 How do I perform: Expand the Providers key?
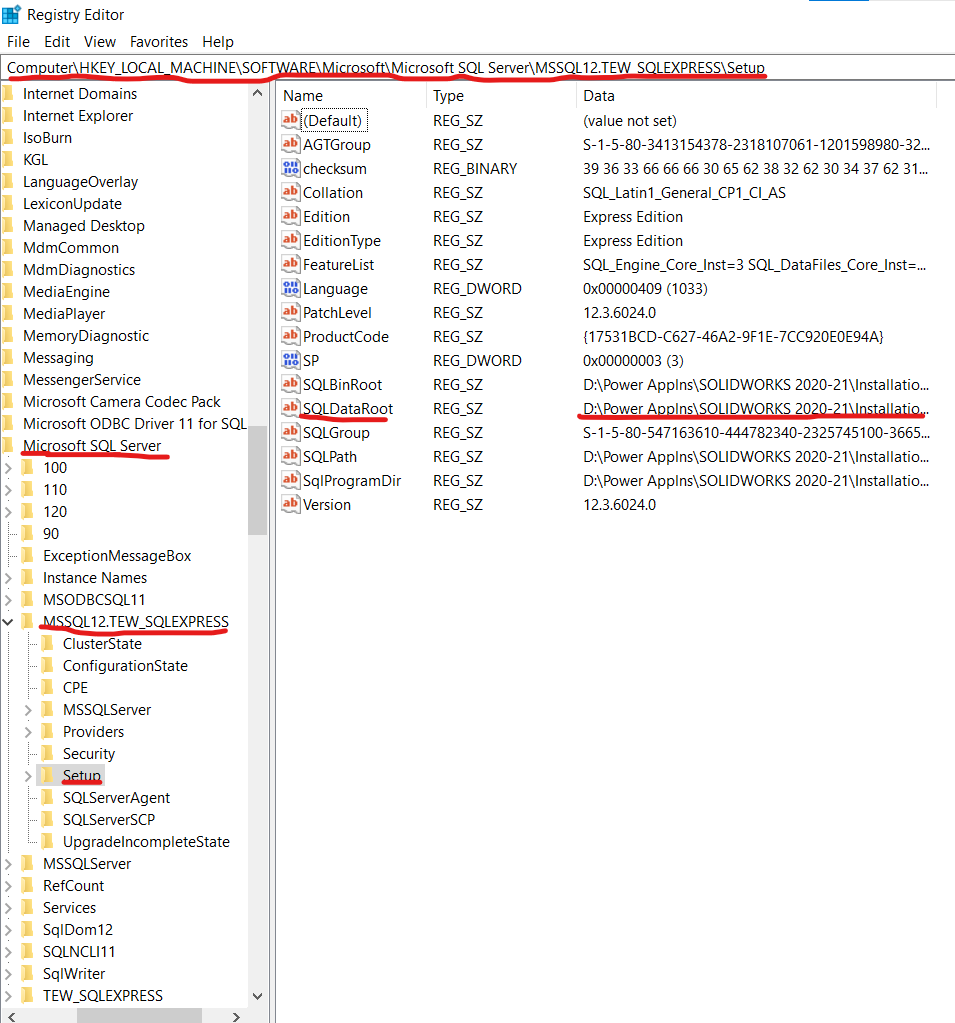coord(28,732)
